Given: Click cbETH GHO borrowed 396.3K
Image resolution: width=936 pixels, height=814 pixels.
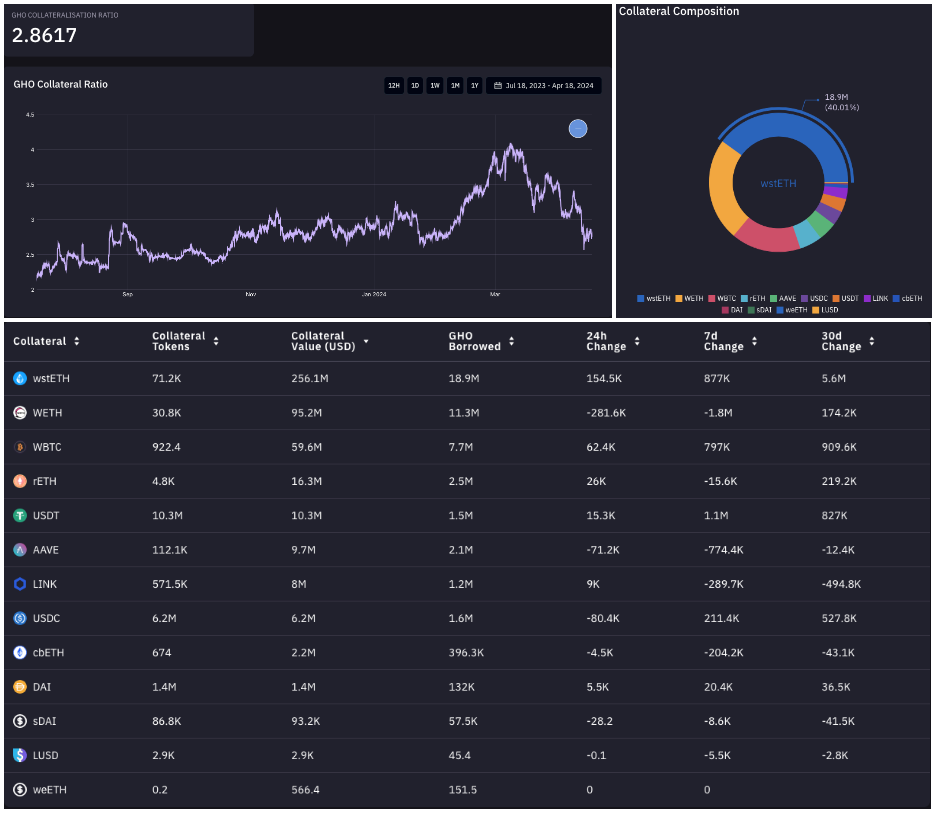Looking at the screenshot, I should (x=466, y=653).
